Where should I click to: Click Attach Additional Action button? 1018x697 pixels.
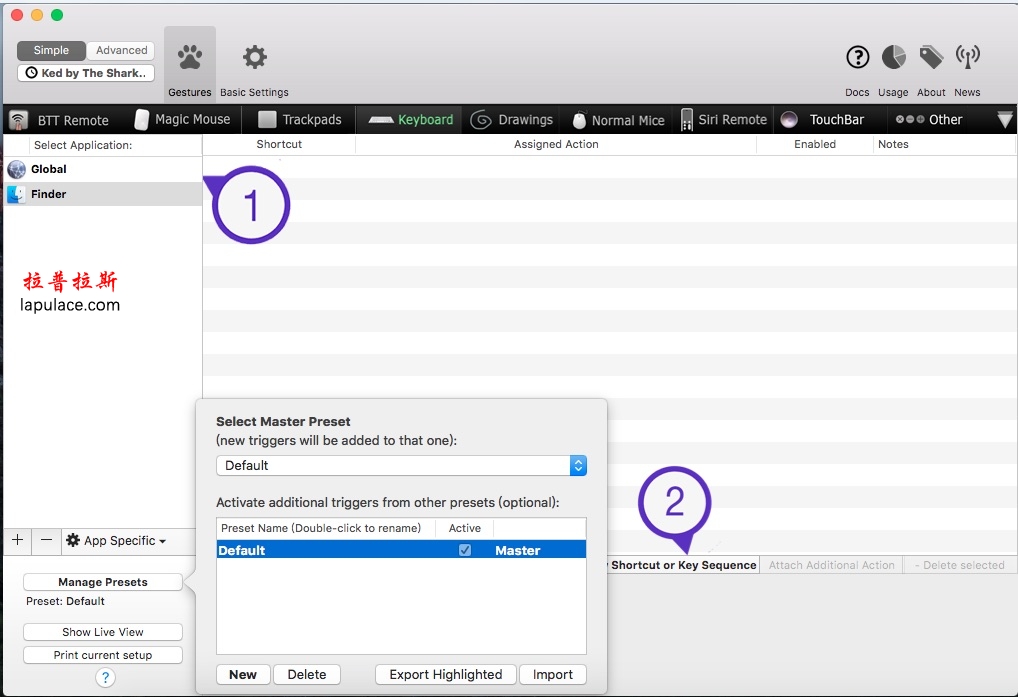coord(832,565)
